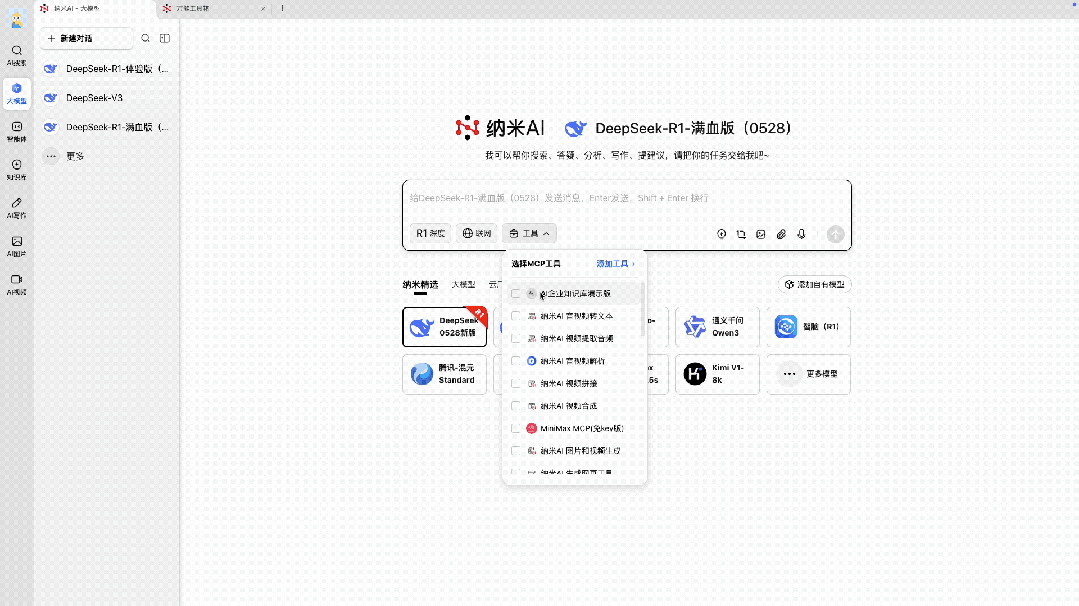Select the Kimi V1-8k model card
The image size is (1079, 606).
click(717, 374)
